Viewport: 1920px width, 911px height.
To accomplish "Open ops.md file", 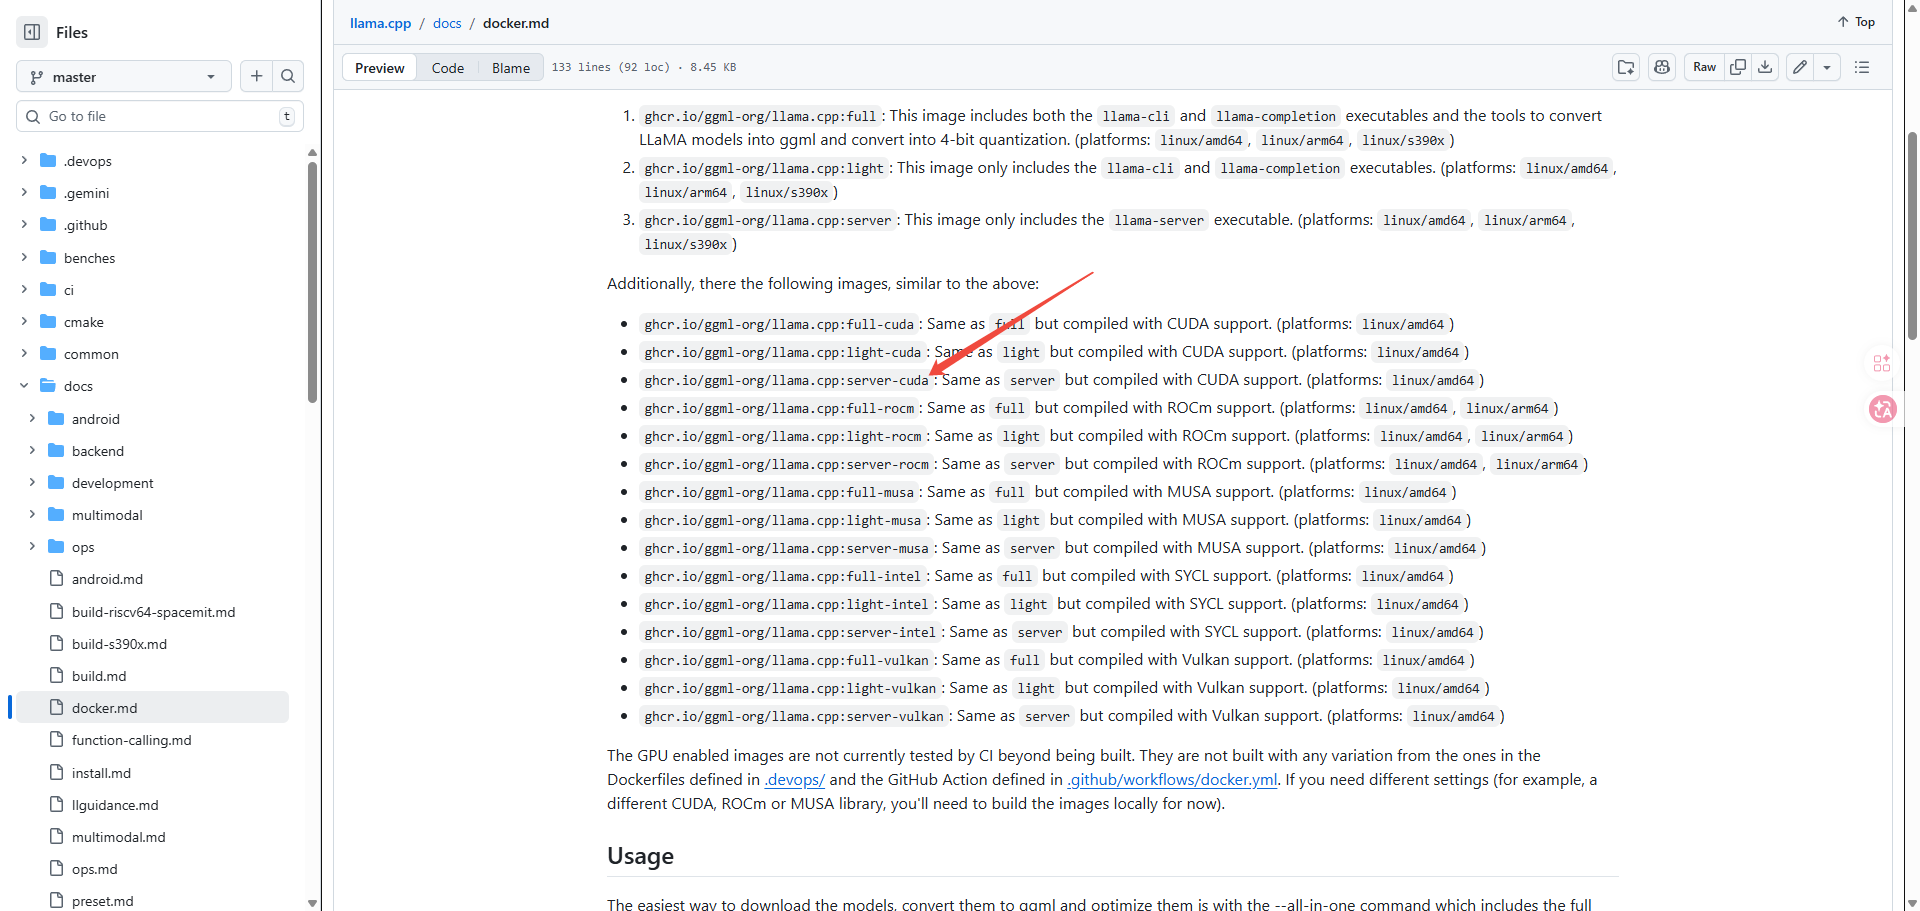I will 94,869.
